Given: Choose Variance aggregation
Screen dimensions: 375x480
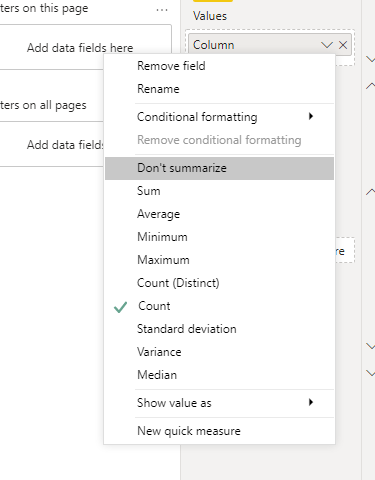Looking at the screenshot, I should click(x=219, y=352).
